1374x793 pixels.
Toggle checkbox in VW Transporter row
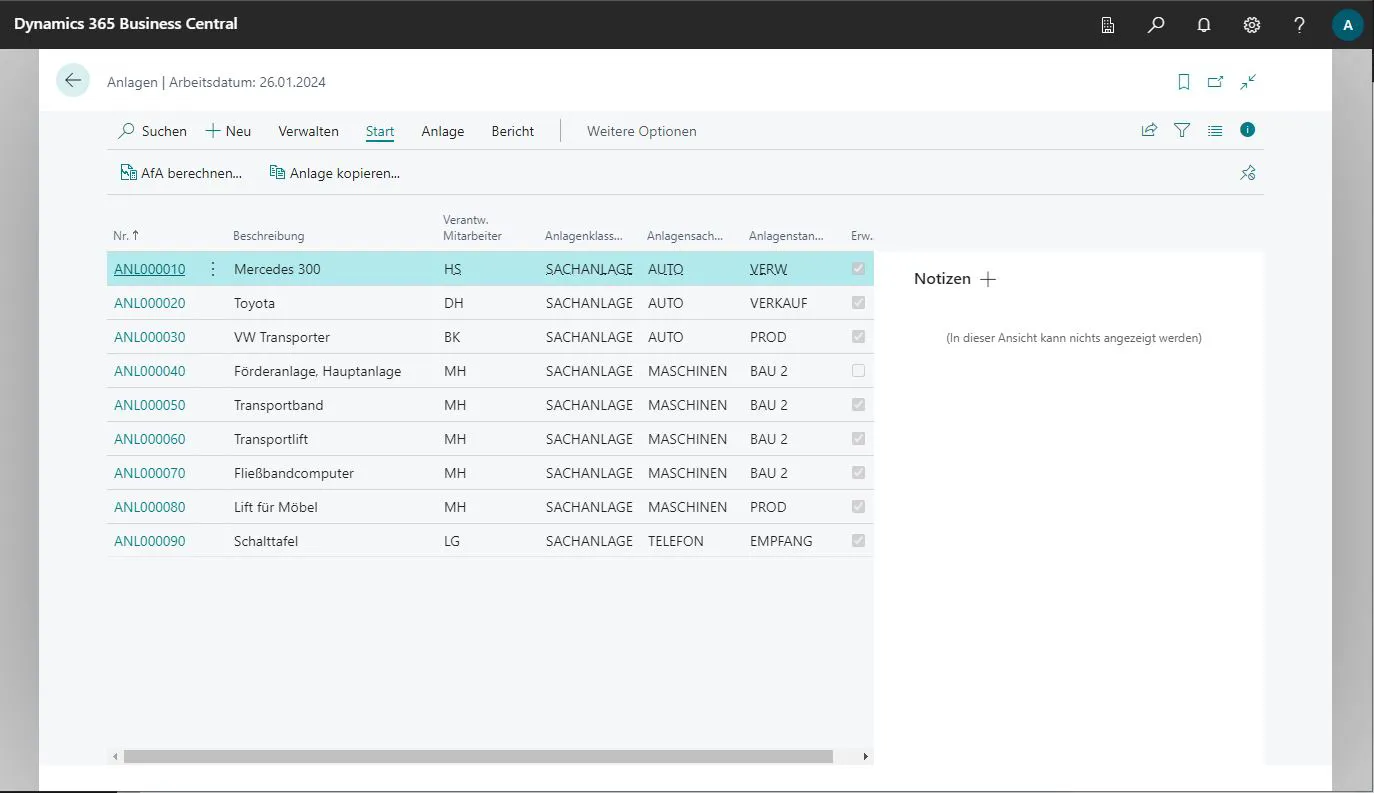(x=858, y=337)
